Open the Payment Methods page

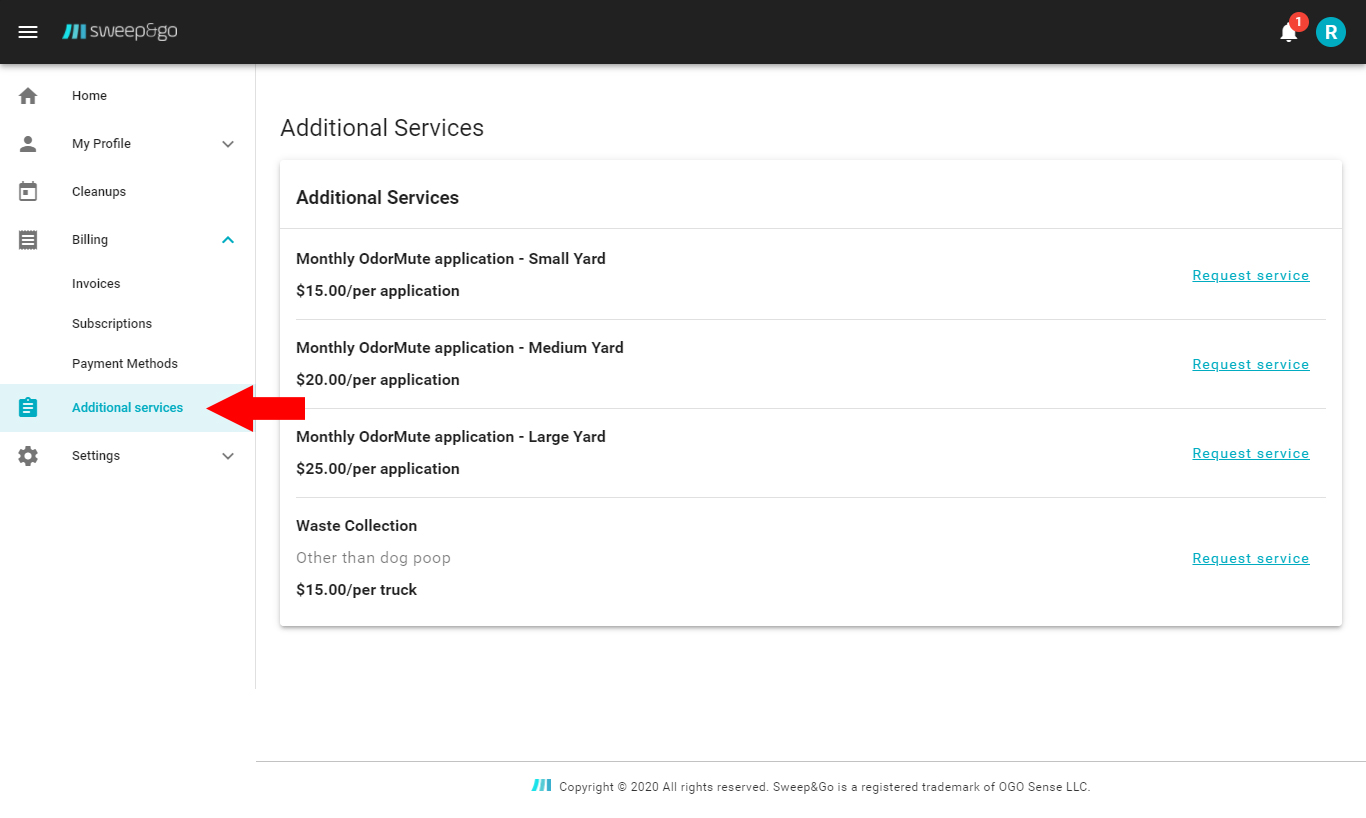click(x=125, y=363)
